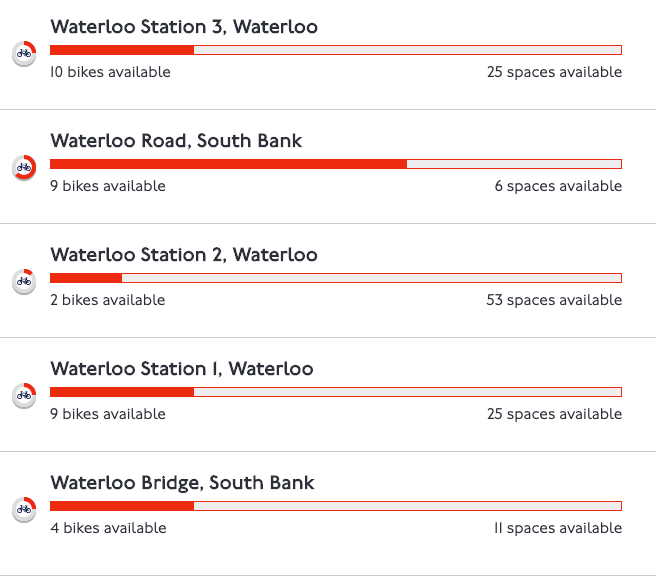The width and height of the screenshot is (656, 586).
Task: Select Waterloo Bridge, South Bank title
Action: click(182, 483)
